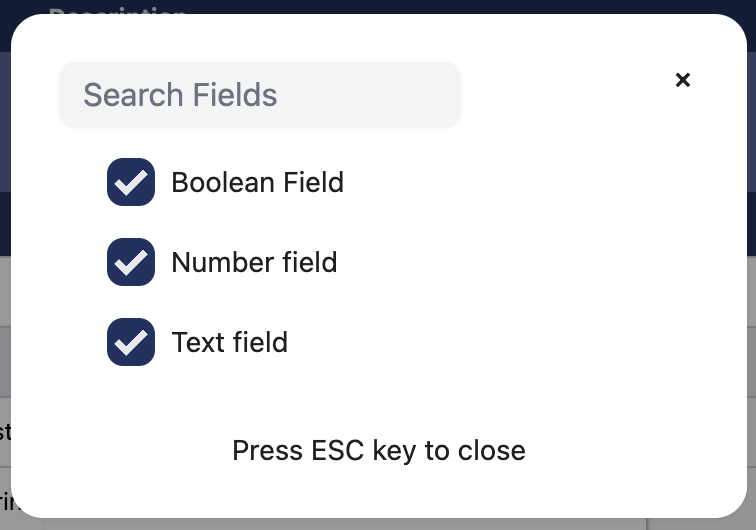Click the Text field label text
The height and width of the screenshot is (530, 756).
229,342
